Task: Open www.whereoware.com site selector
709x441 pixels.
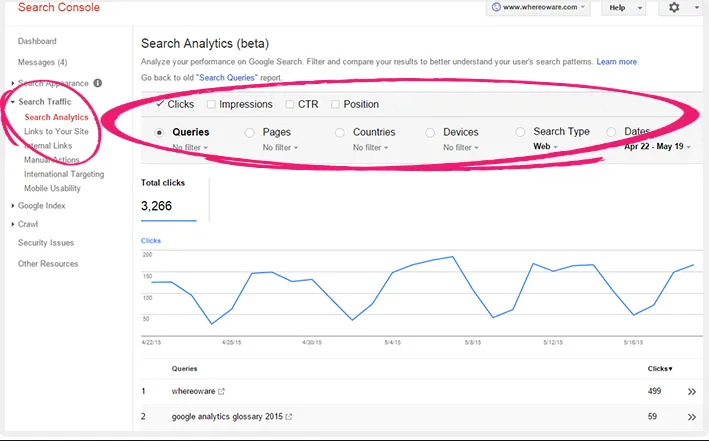Action: 538,7
